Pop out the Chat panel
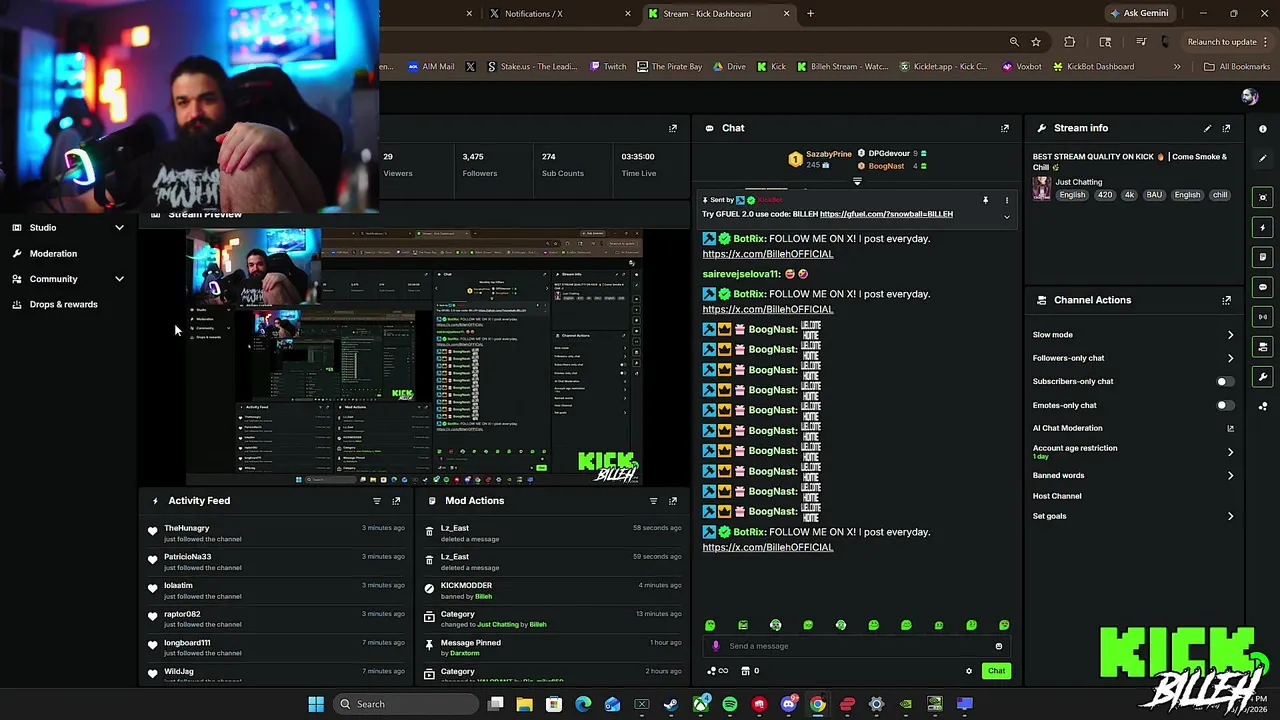This screenshot has width=1280, height=720. click(x=1005, y=128)
